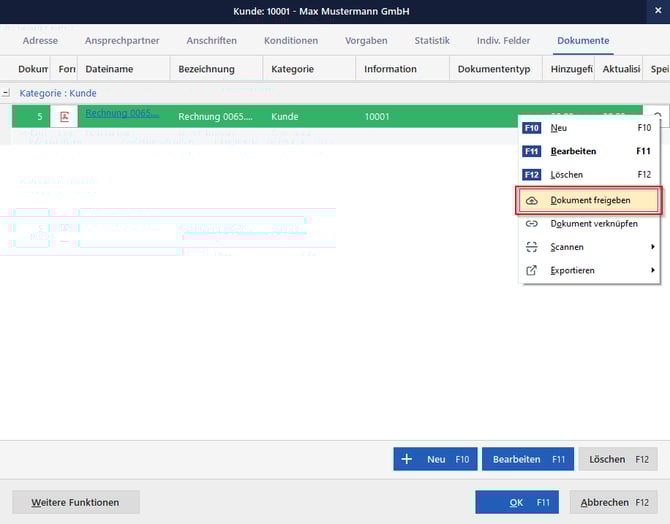
Task: Click the PDF format icon in document row
Action: [65, 116]
